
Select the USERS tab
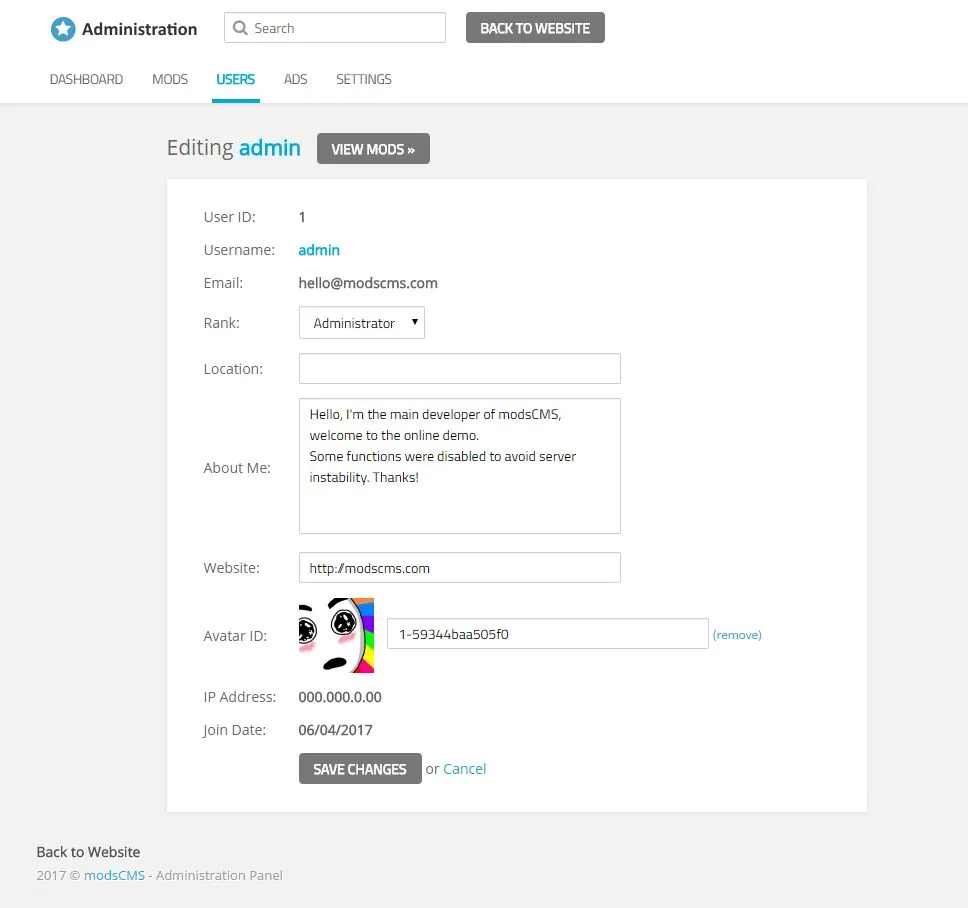coord(235,80)
